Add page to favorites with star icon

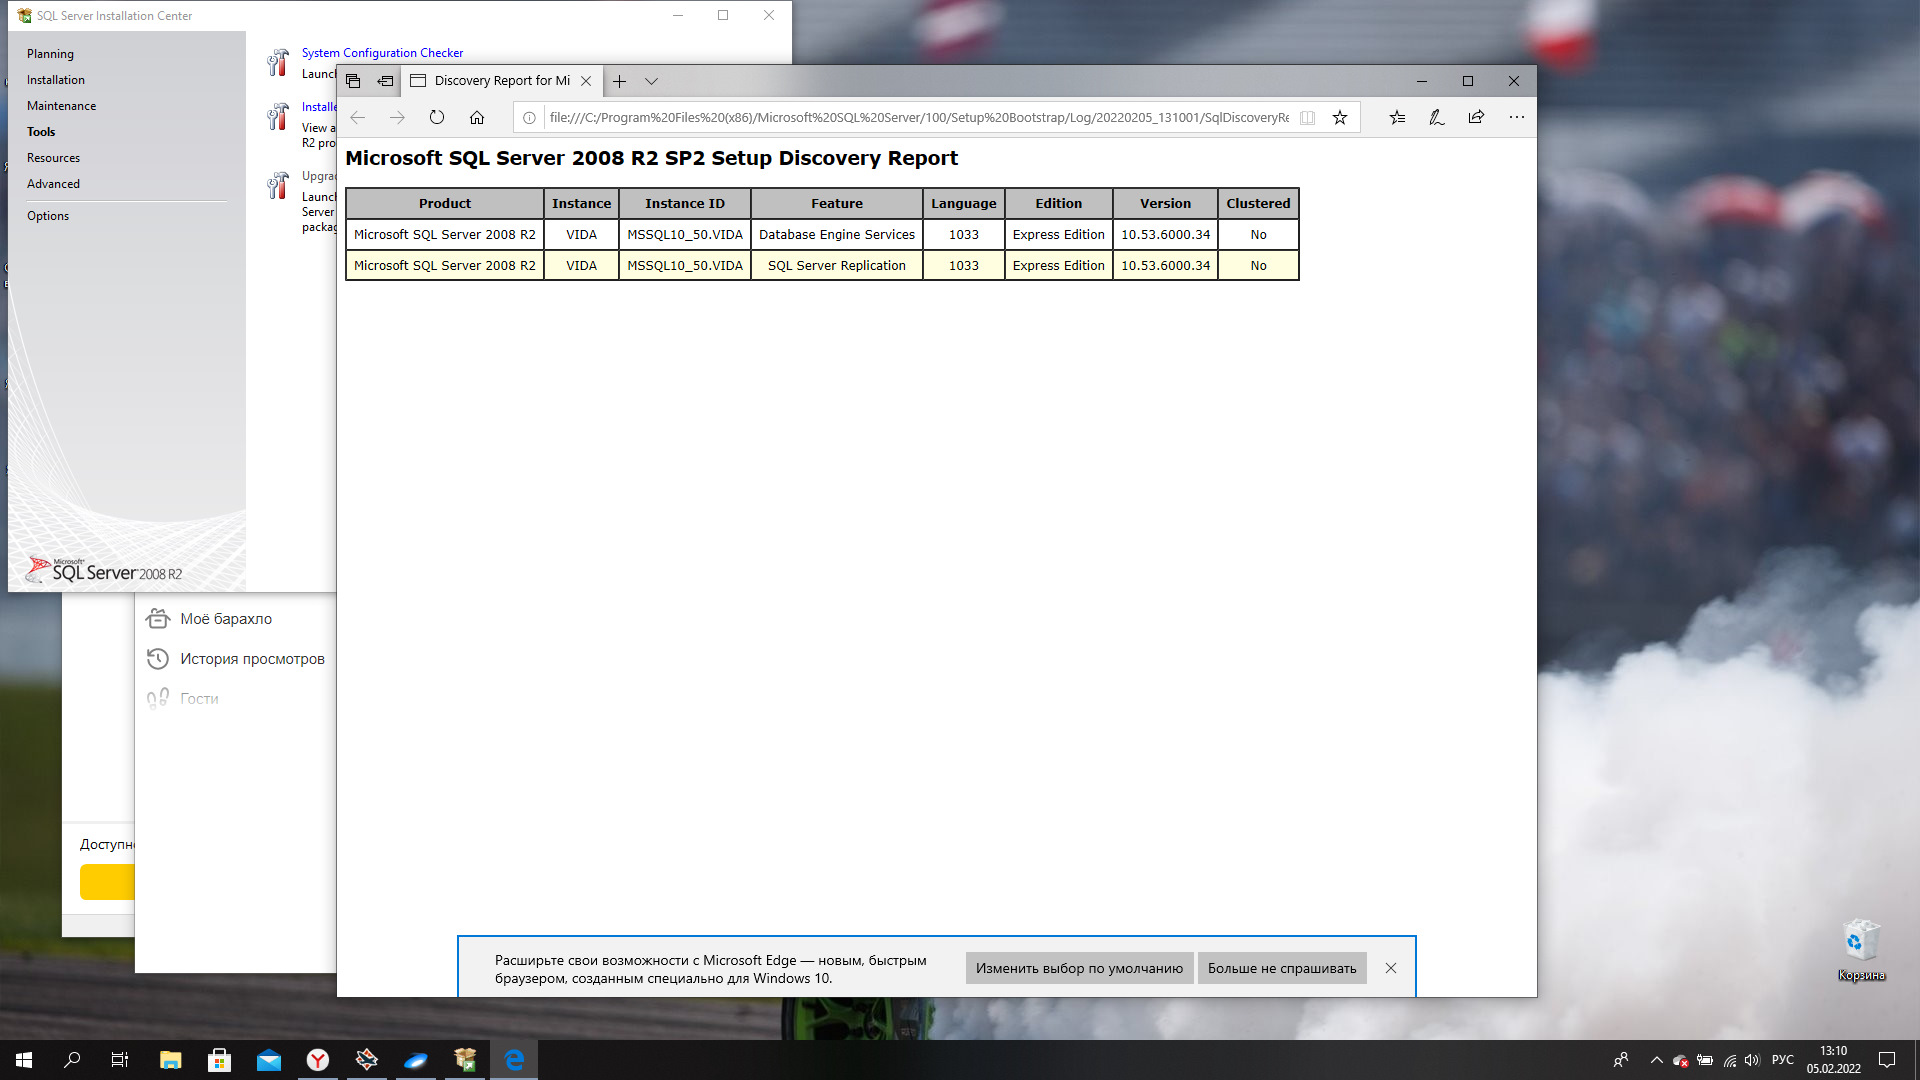click(1340, 118)
